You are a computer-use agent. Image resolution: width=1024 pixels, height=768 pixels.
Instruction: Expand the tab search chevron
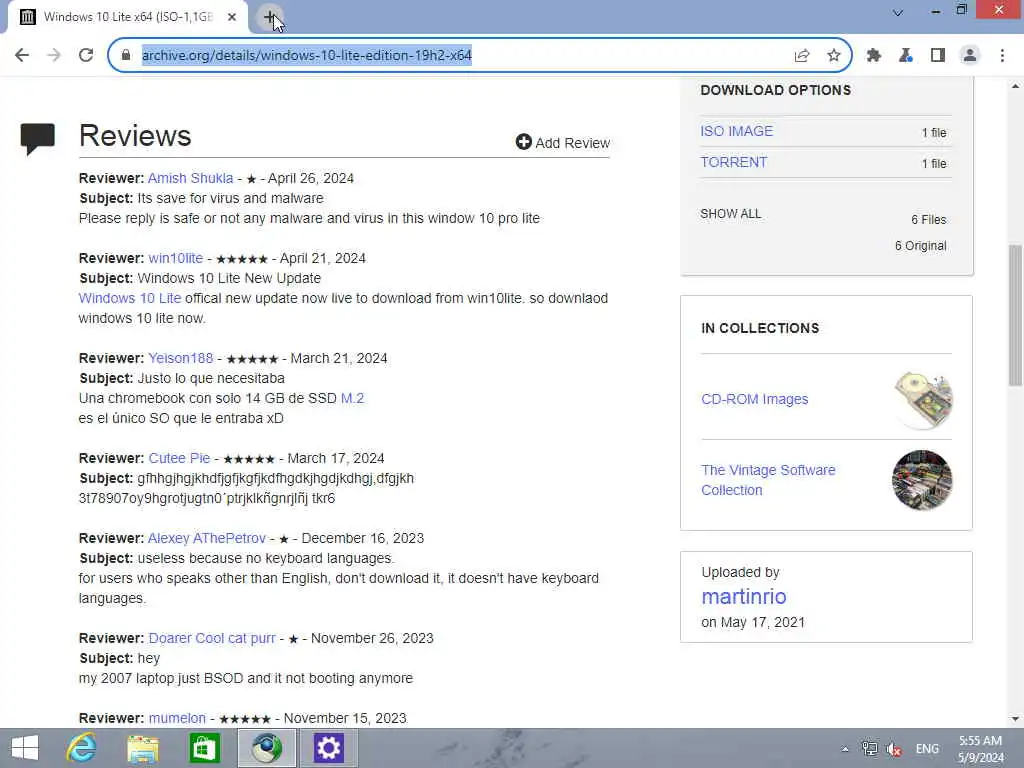(898, 12)
